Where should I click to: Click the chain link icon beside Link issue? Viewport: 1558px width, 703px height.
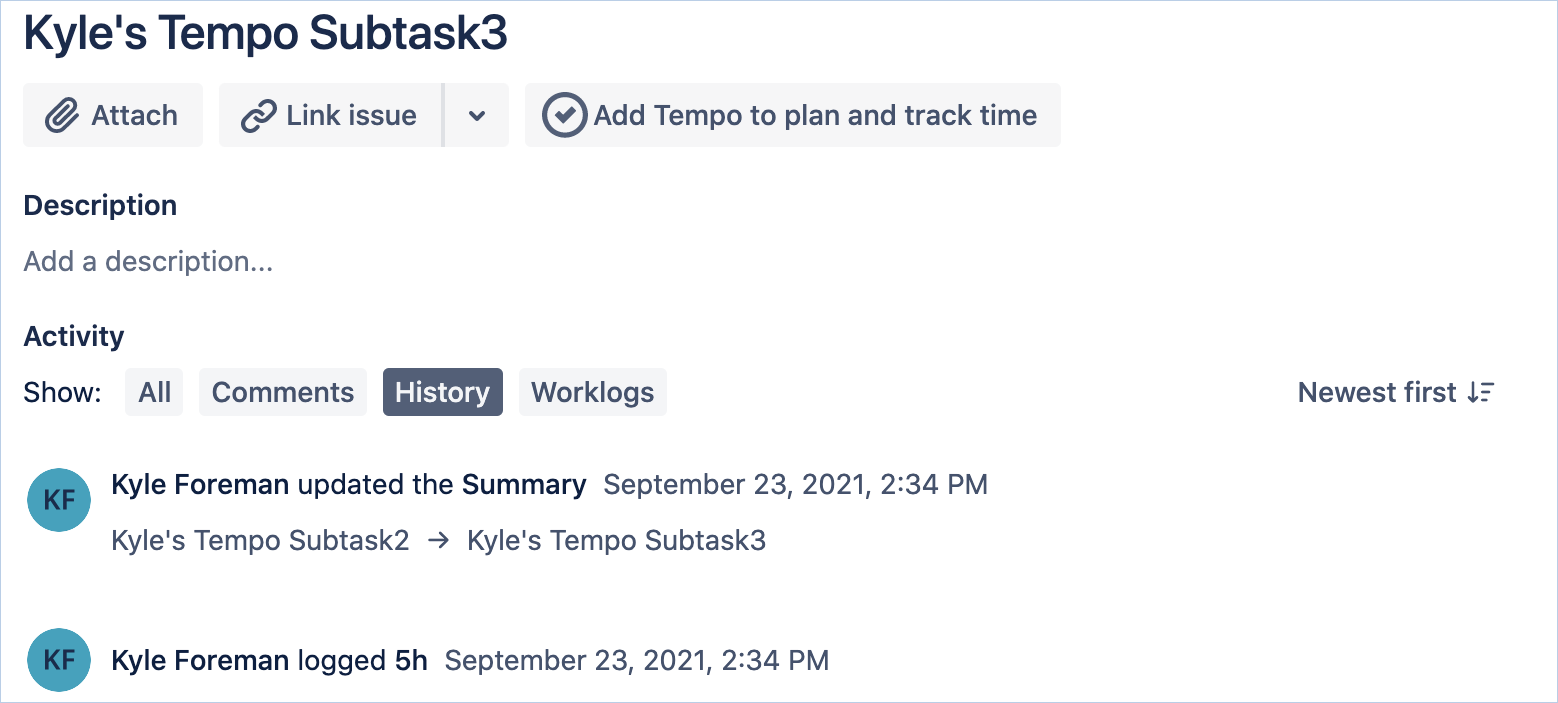click(261, 115)
